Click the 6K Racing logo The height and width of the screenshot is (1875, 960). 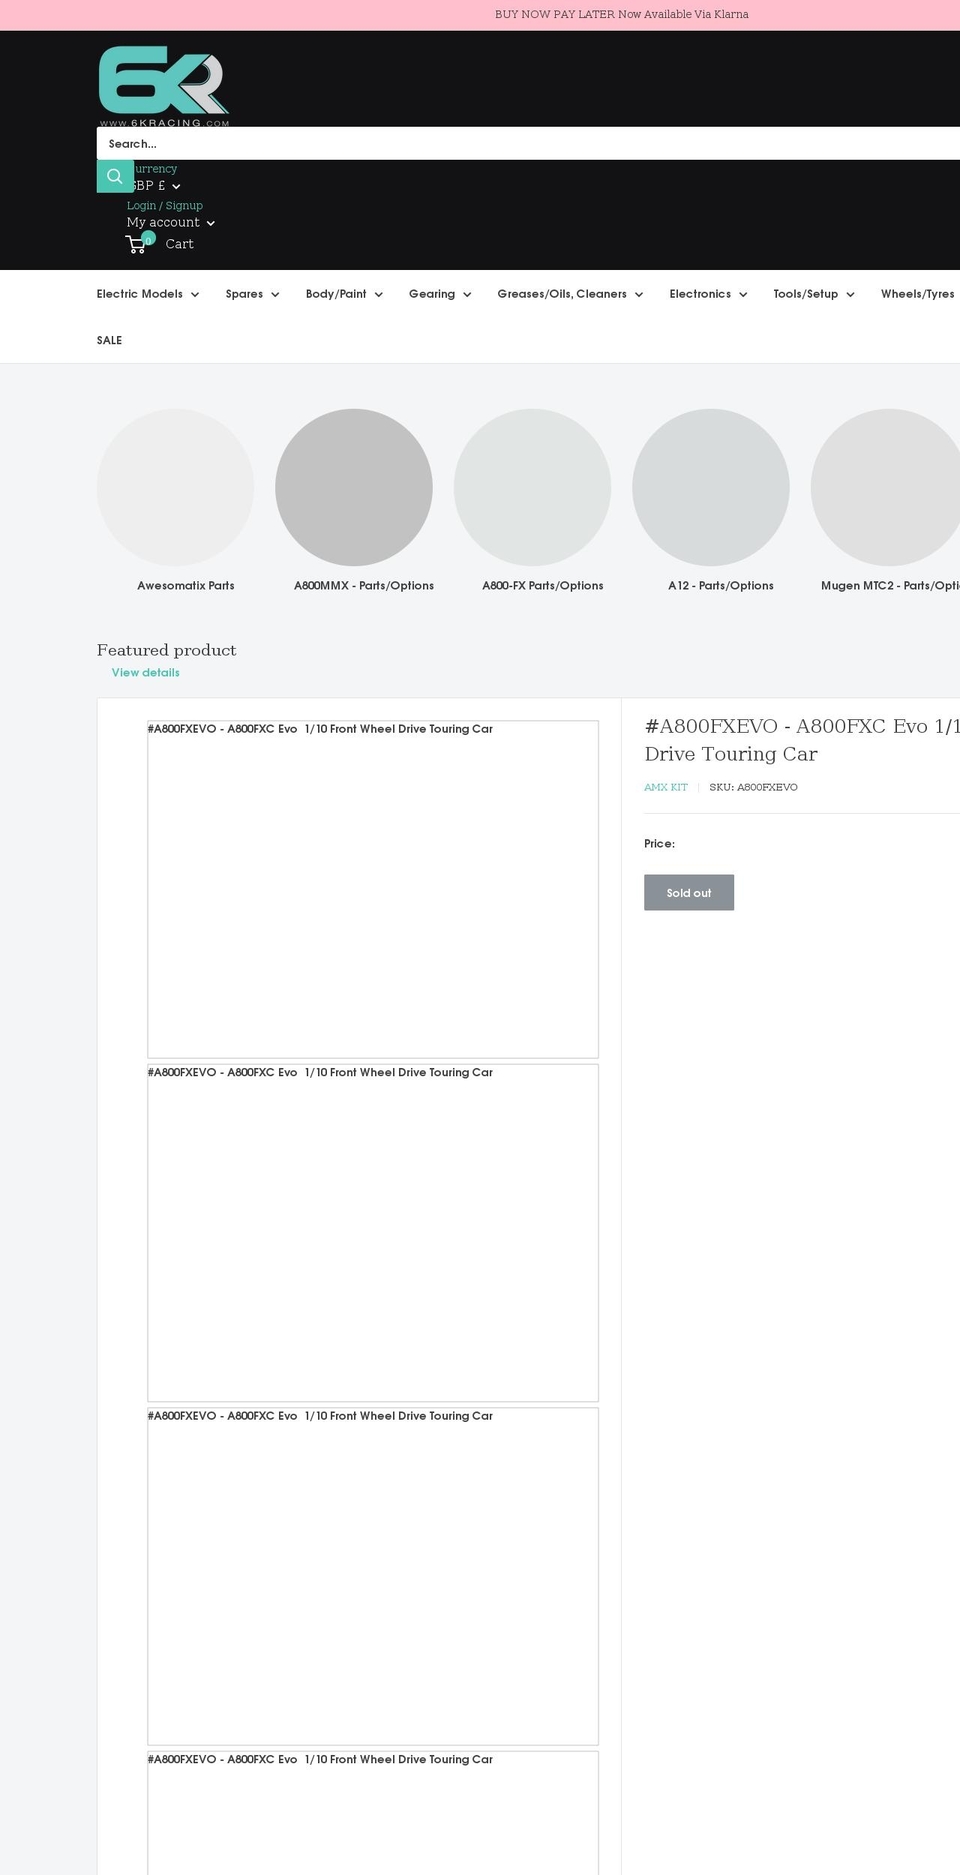point(164,86)
